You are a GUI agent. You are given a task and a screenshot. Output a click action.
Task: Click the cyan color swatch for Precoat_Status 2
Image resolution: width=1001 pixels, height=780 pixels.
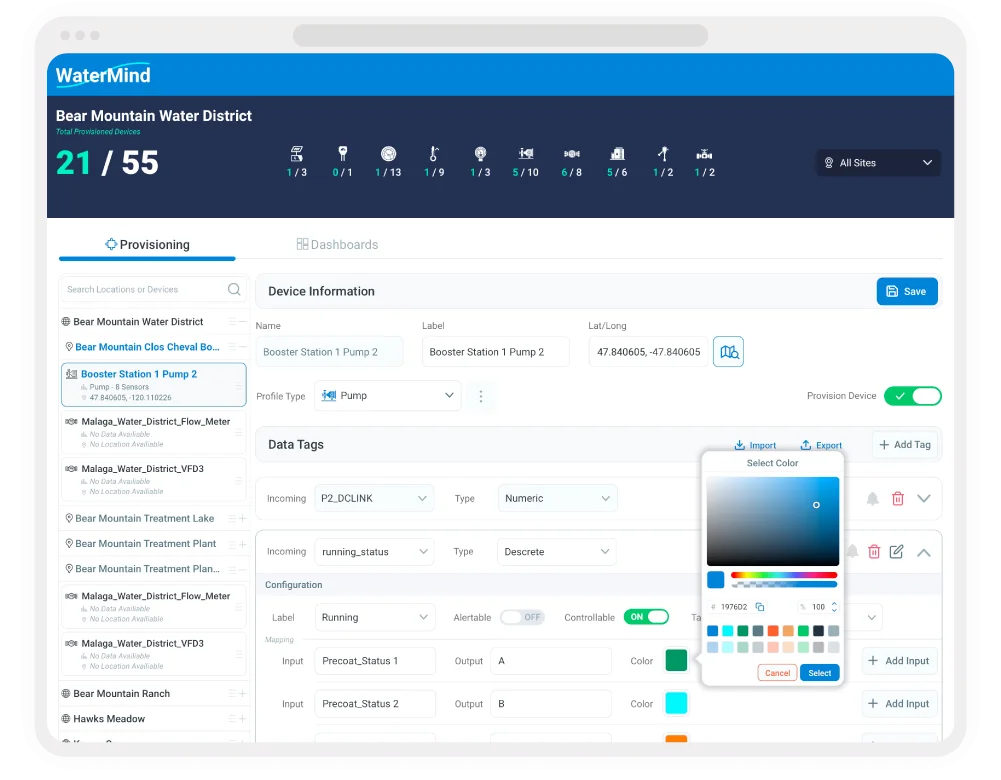[676, 703]
